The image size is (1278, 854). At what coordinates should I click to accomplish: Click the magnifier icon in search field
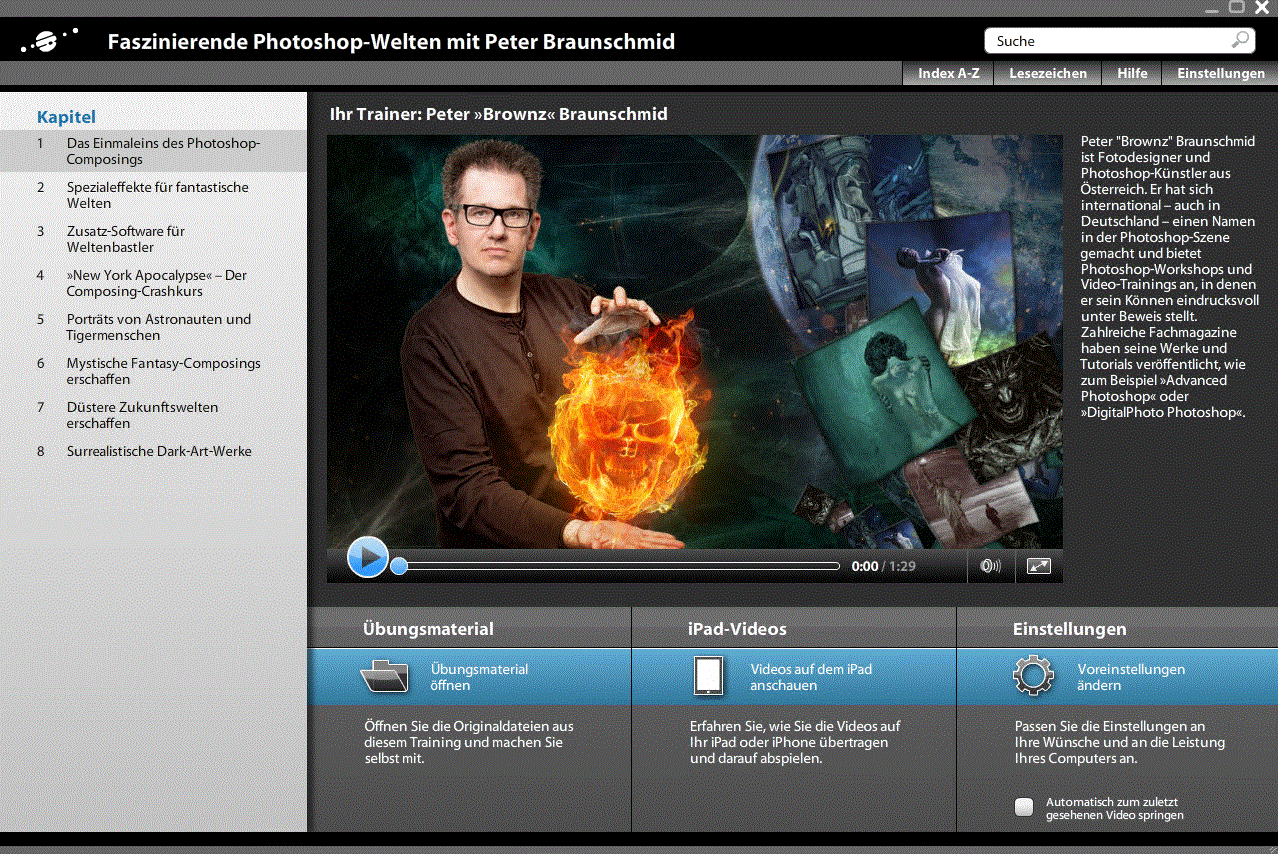point(1240,40)
